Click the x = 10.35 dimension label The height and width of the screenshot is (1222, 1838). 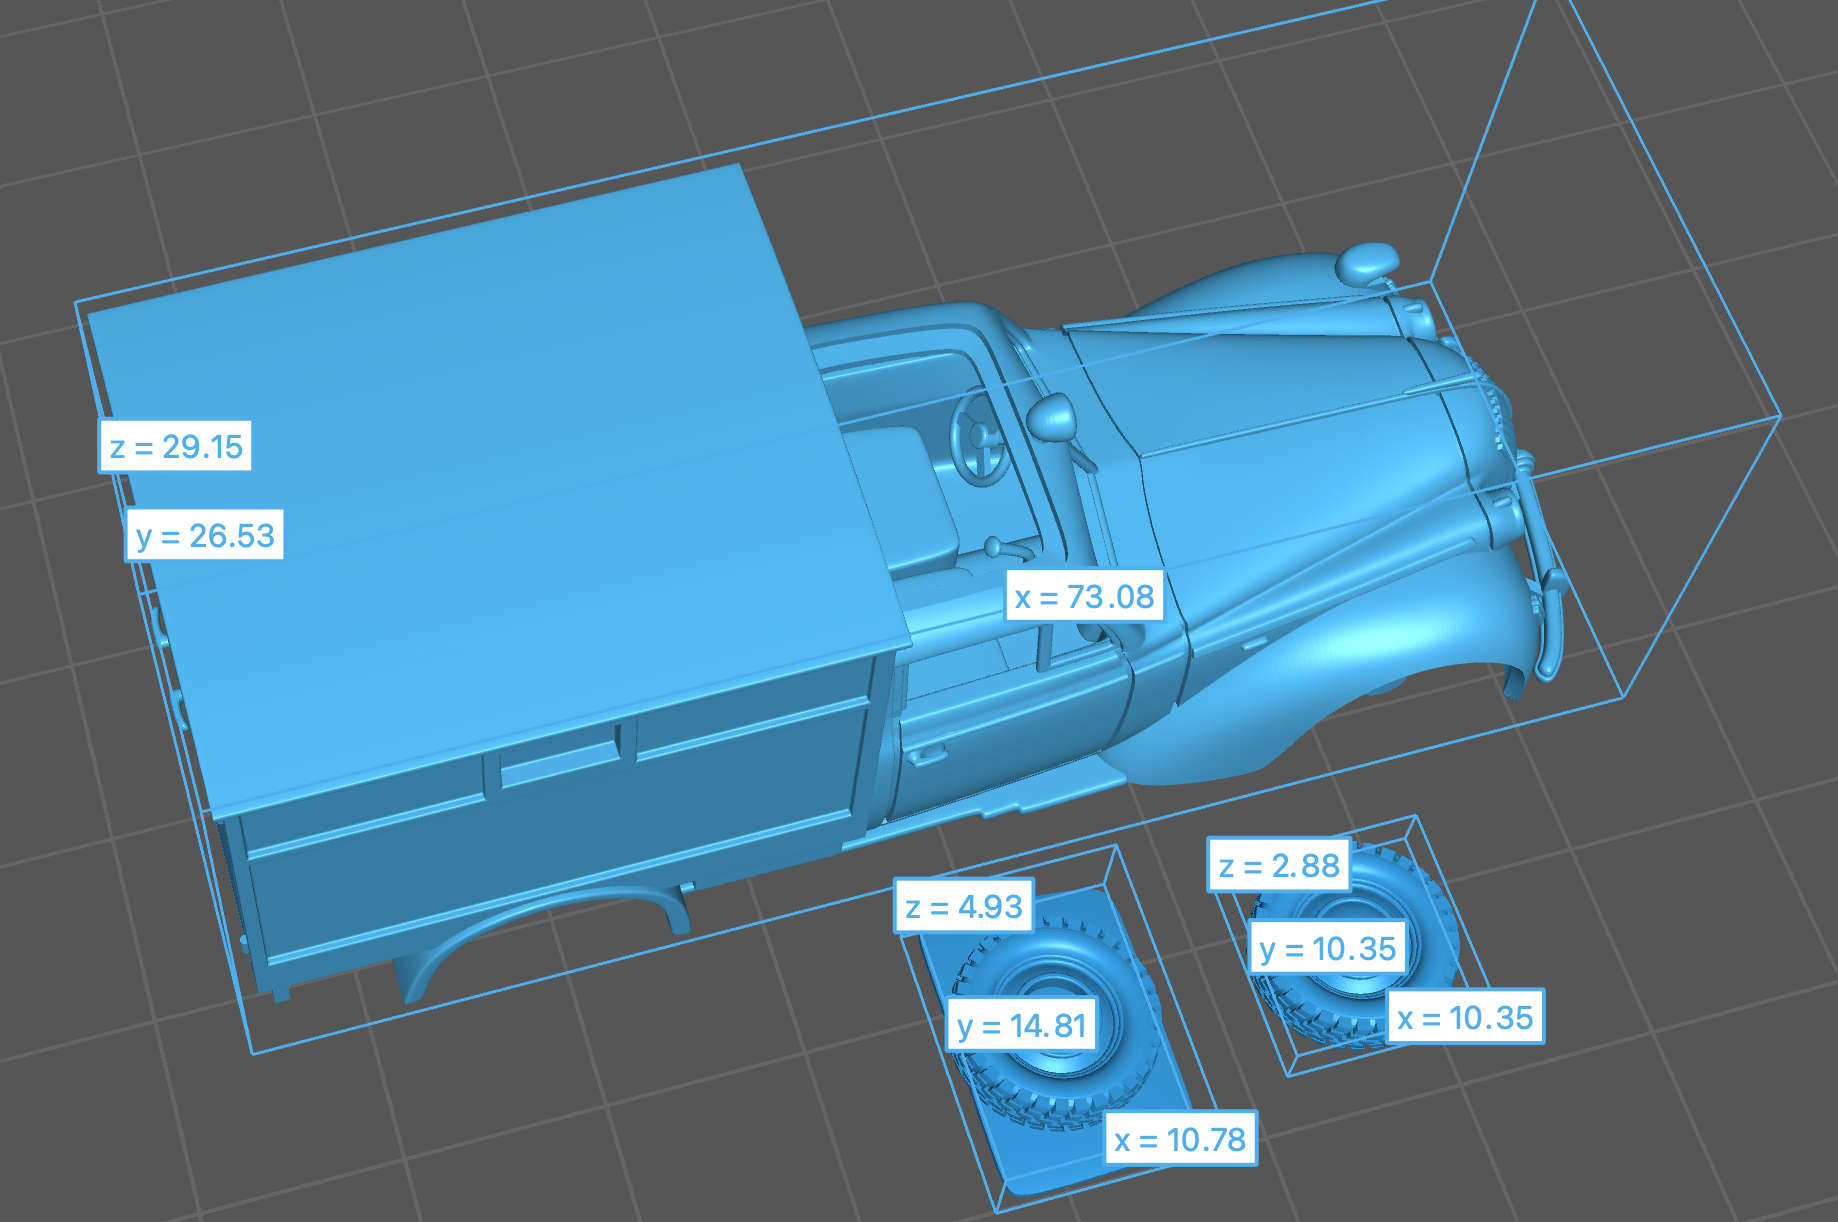[x=1465, y=1017]
